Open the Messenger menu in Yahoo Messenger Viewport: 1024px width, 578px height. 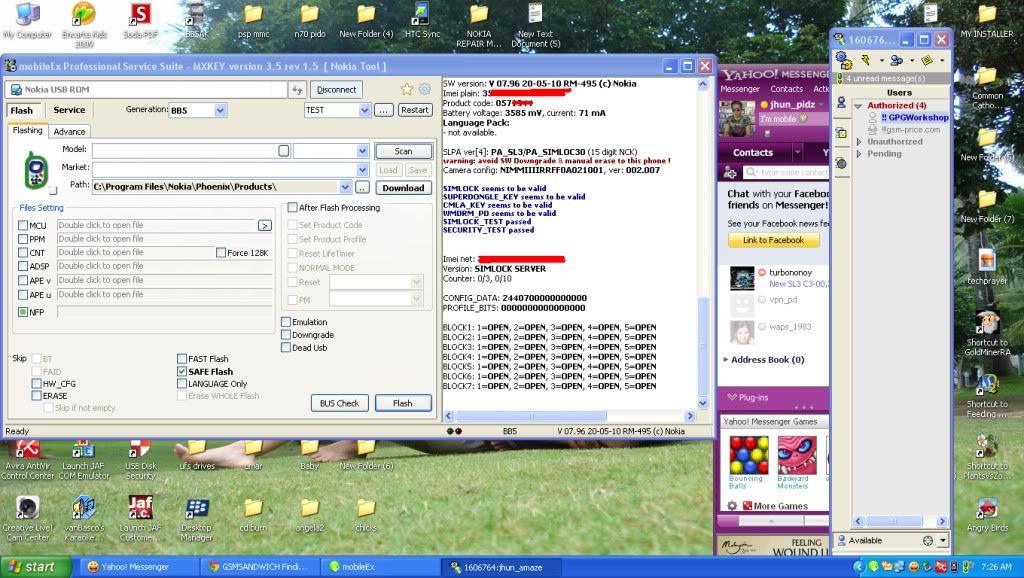tap(739, 89)
